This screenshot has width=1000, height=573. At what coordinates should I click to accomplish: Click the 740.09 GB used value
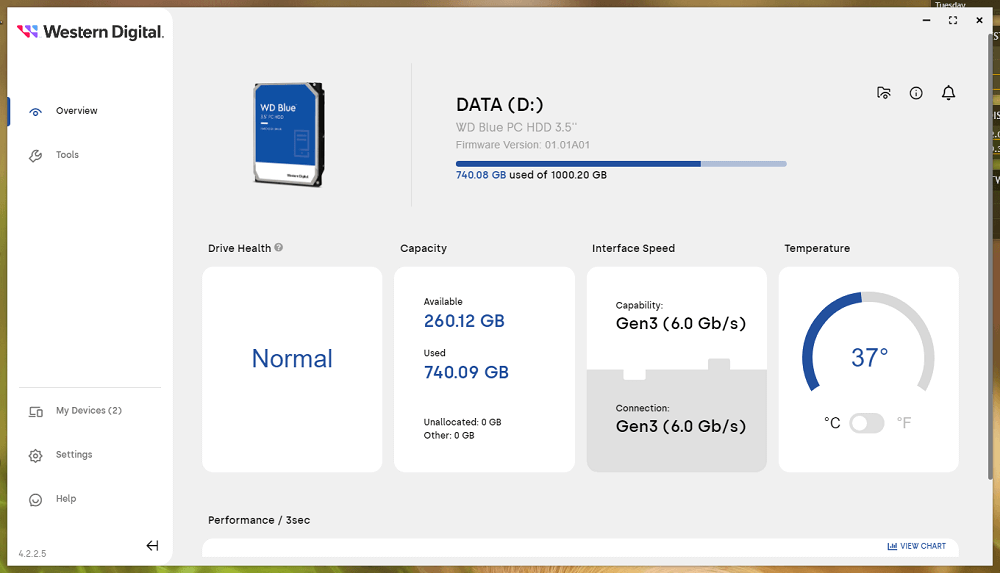coord(466,372)
